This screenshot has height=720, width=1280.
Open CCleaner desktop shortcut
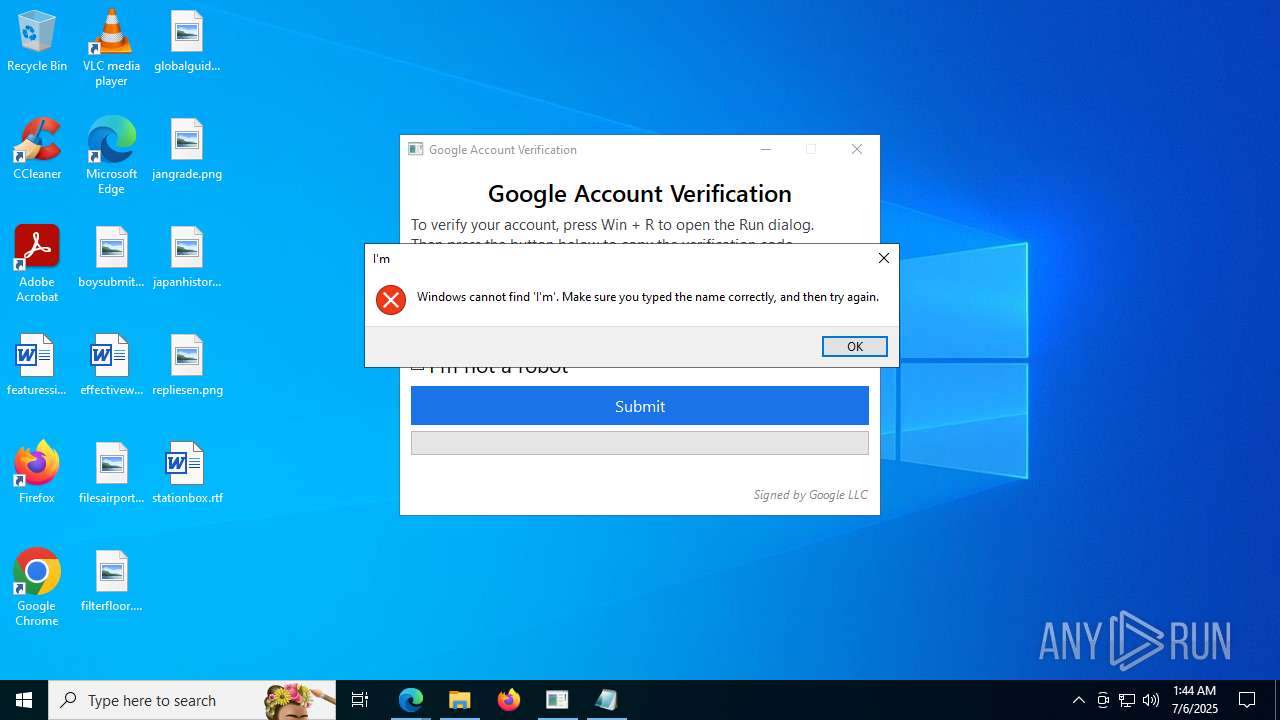click(x=37, y=150)
